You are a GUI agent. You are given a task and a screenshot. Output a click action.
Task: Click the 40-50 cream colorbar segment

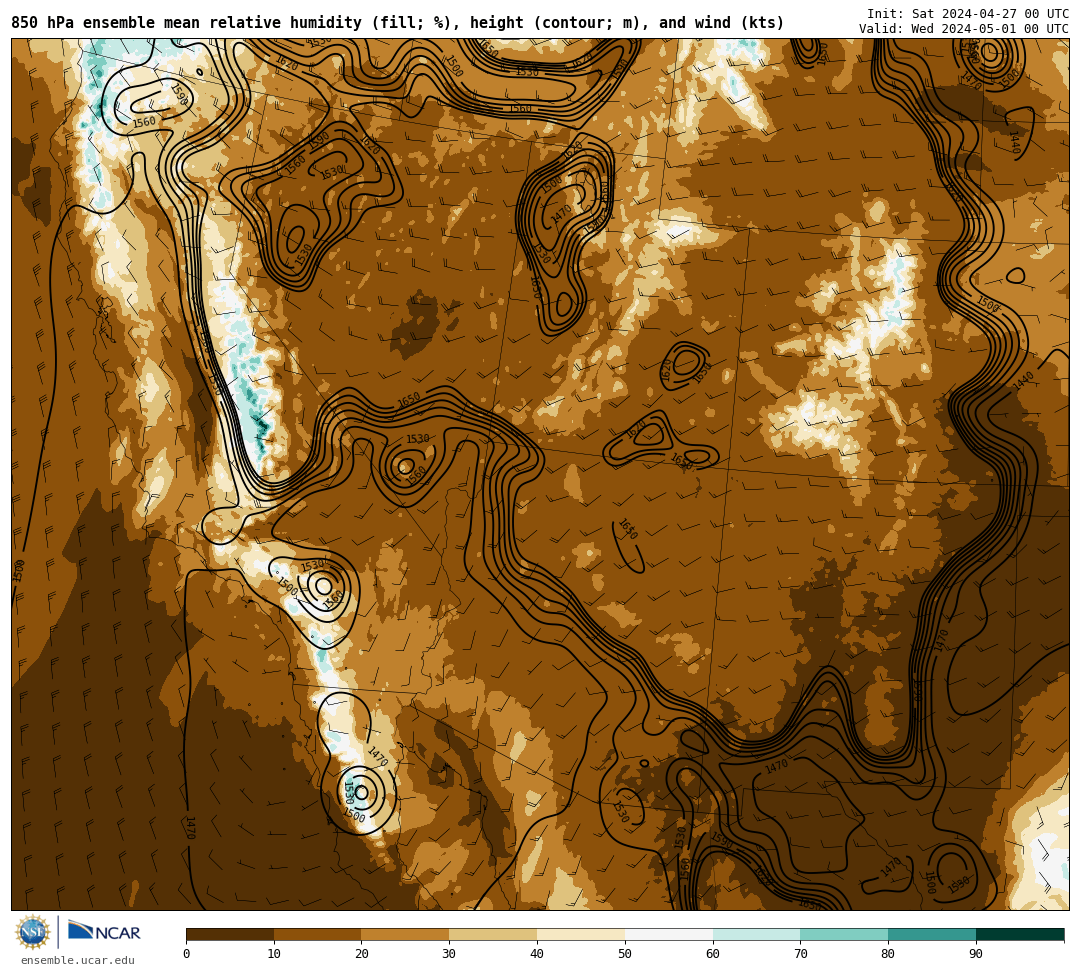point(581,934)
